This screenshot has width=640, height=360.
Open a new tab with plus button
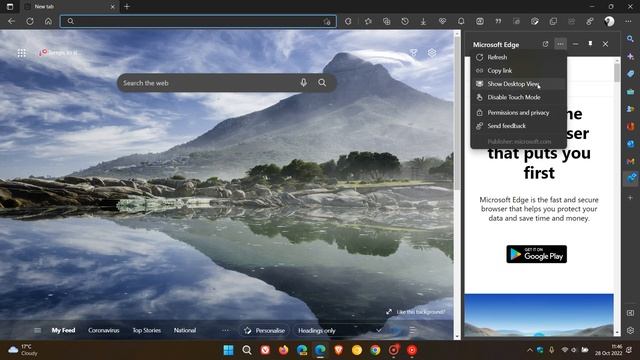click(127, 7)
